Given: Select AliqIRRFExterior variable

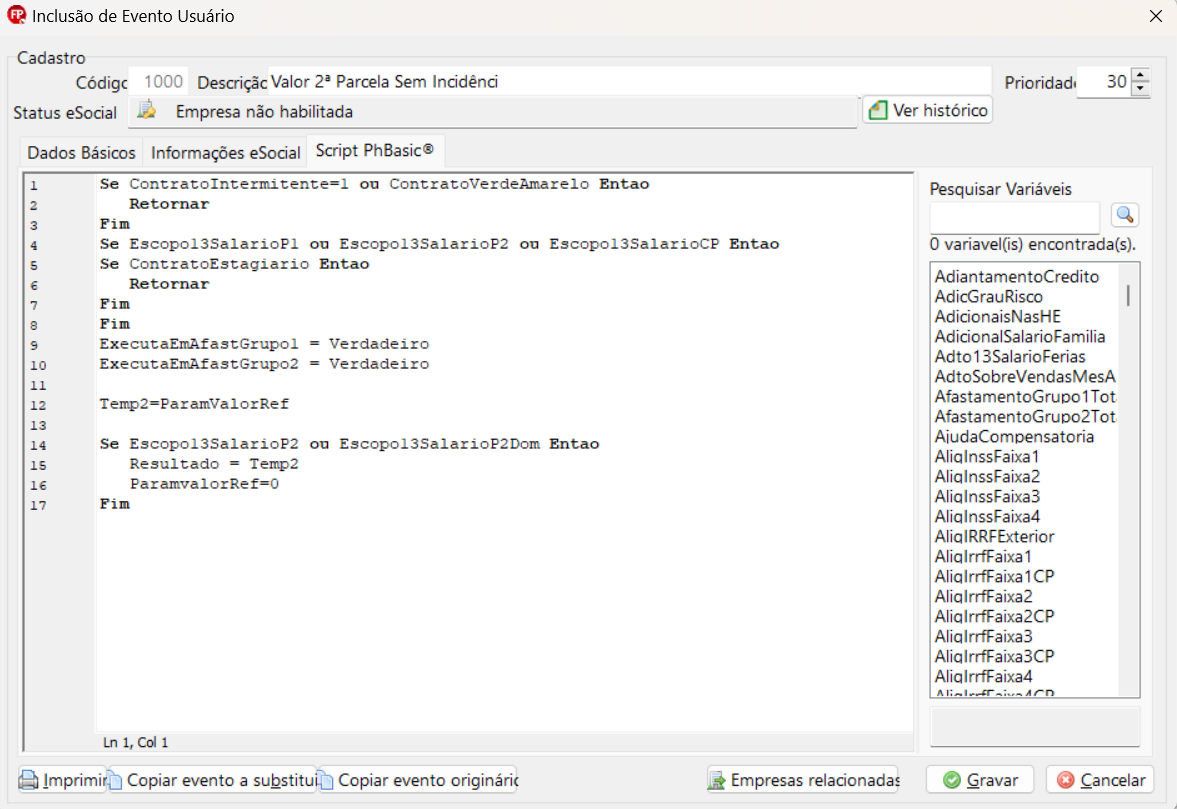Looking at the screenshot, I should [994, 537].
